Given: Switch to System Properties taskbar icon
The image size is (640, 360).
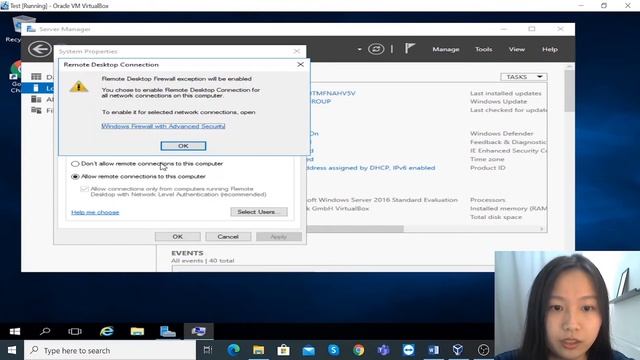Looking at the screenshot, I should 198,331.
